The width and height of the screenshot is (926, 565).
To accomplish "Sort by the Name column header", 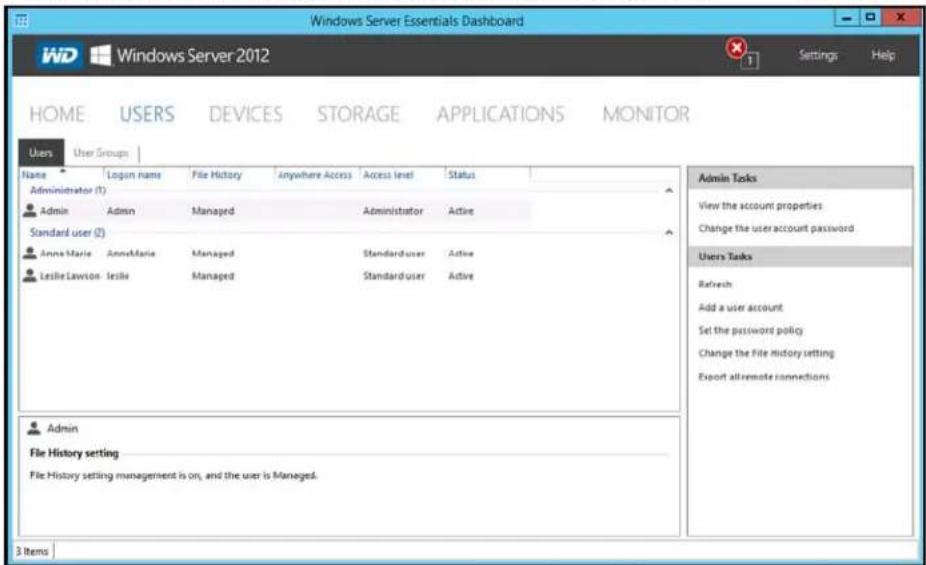I will click(x=34, y=175).
